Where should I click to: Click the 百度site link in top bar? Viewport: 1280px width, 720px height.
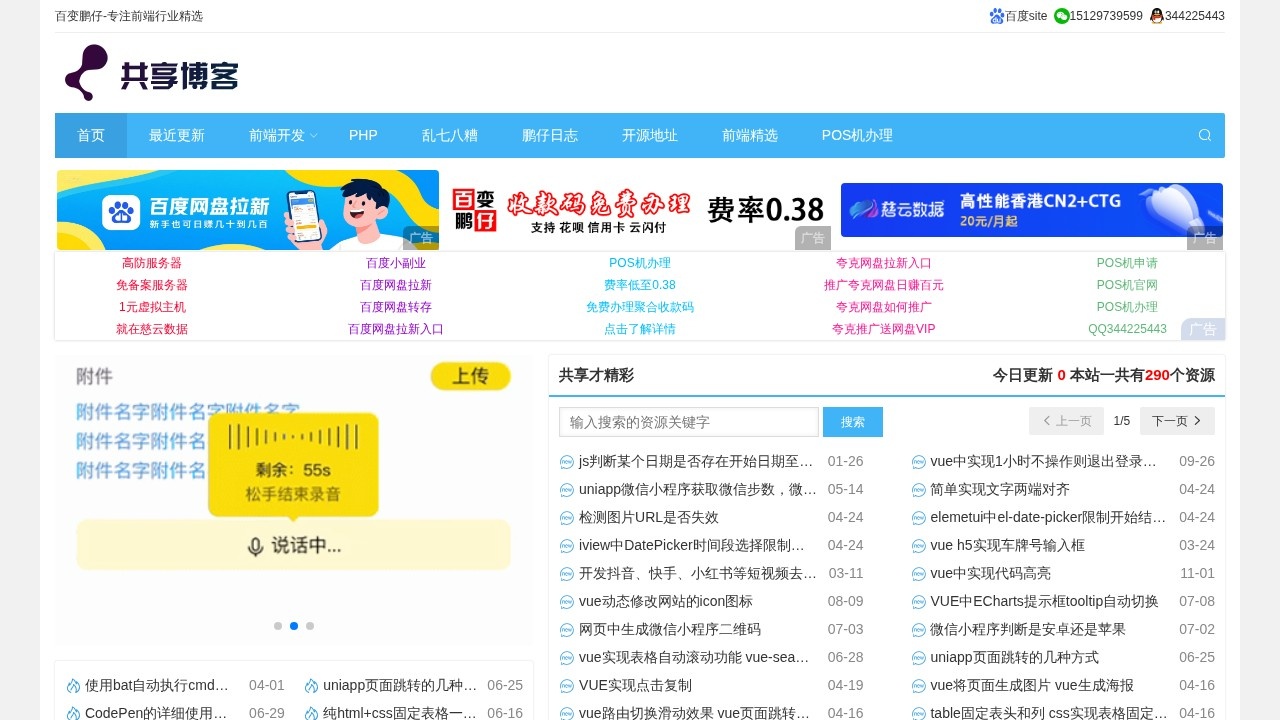[x=1026, y=16]
